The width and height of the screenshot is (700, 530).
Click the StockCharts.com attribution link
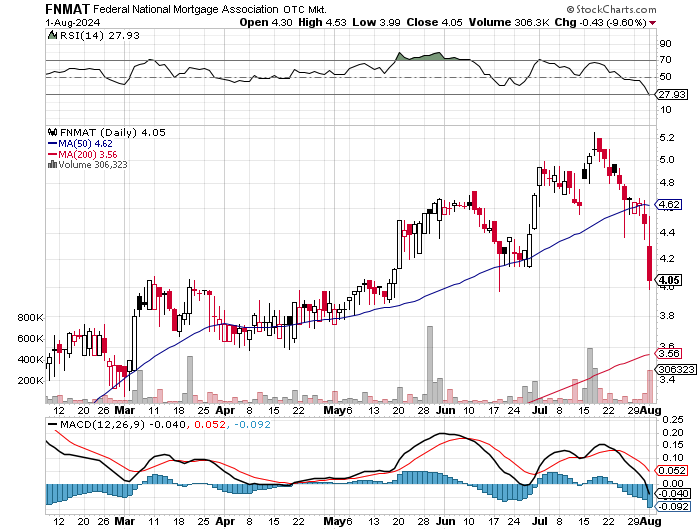612,9
